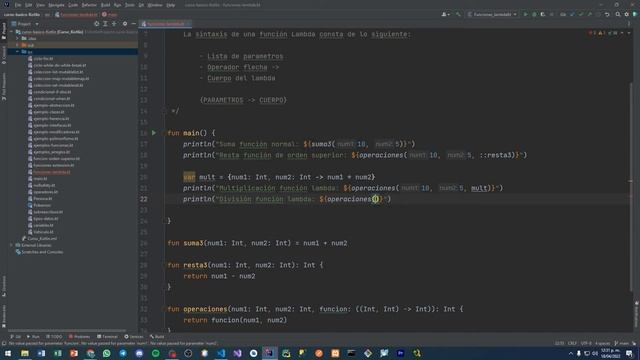This screenshot has width=640, height=360.
Task: Open Adobe Premiere from taskbar
Action: coord(400,353)
